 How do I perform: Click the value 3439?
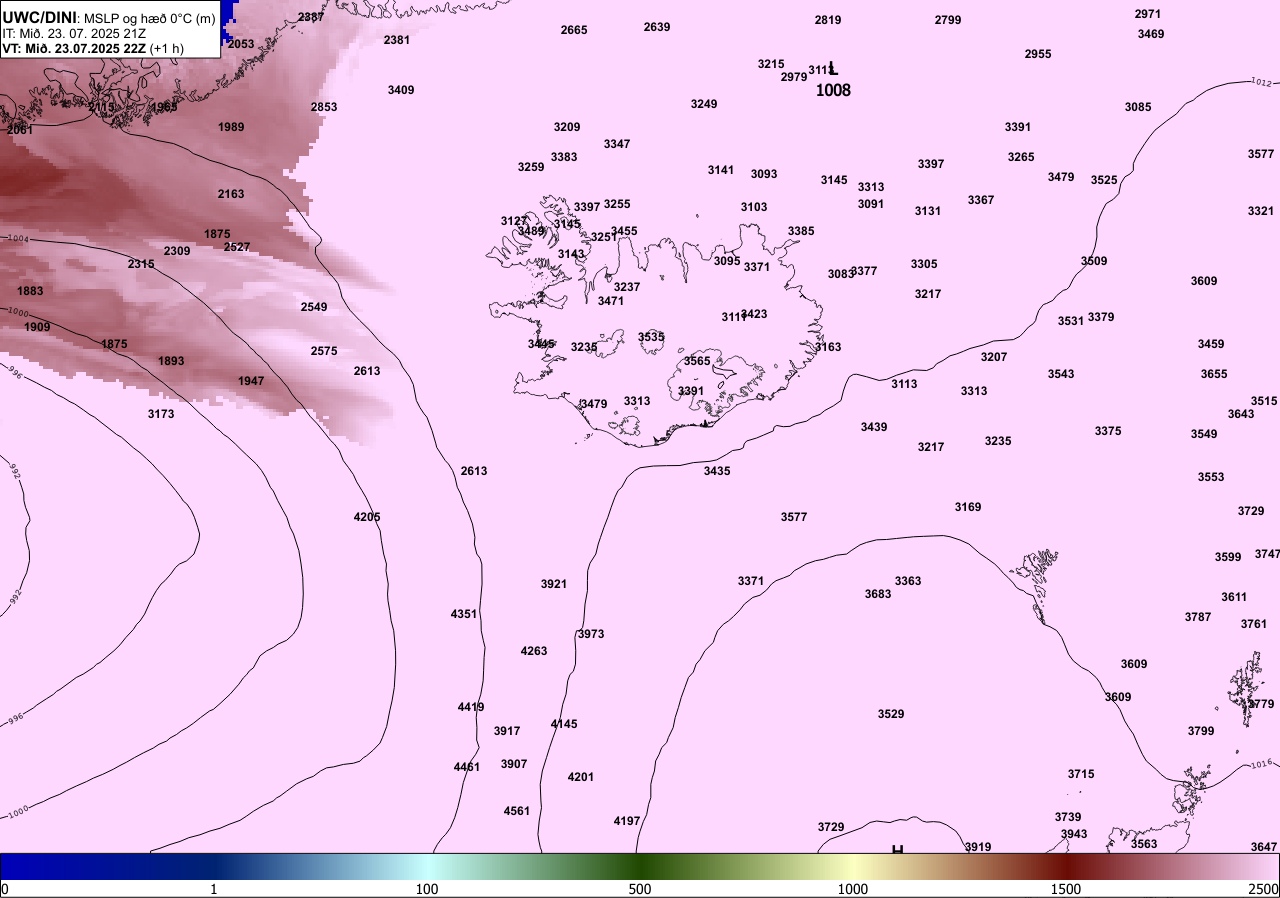874,427
